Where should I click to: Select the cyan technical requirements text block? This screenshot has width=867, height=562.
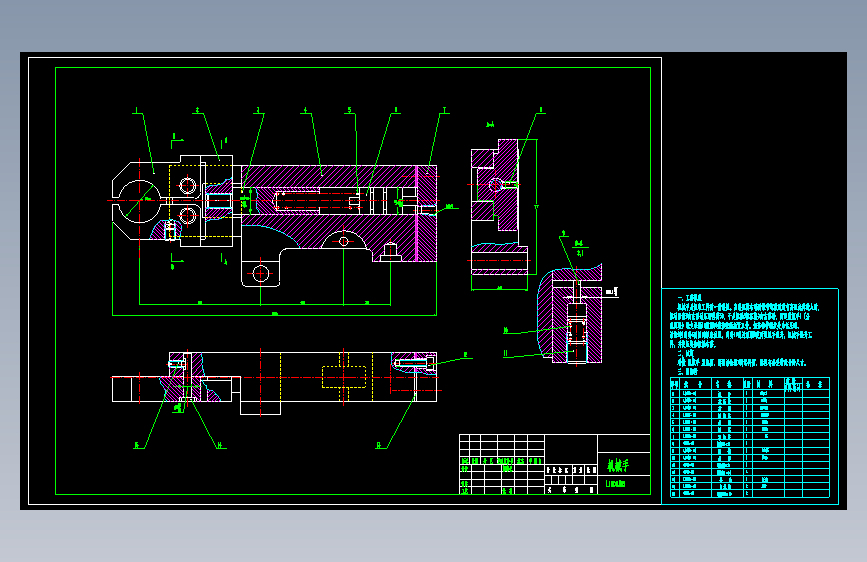click(744, 336)
